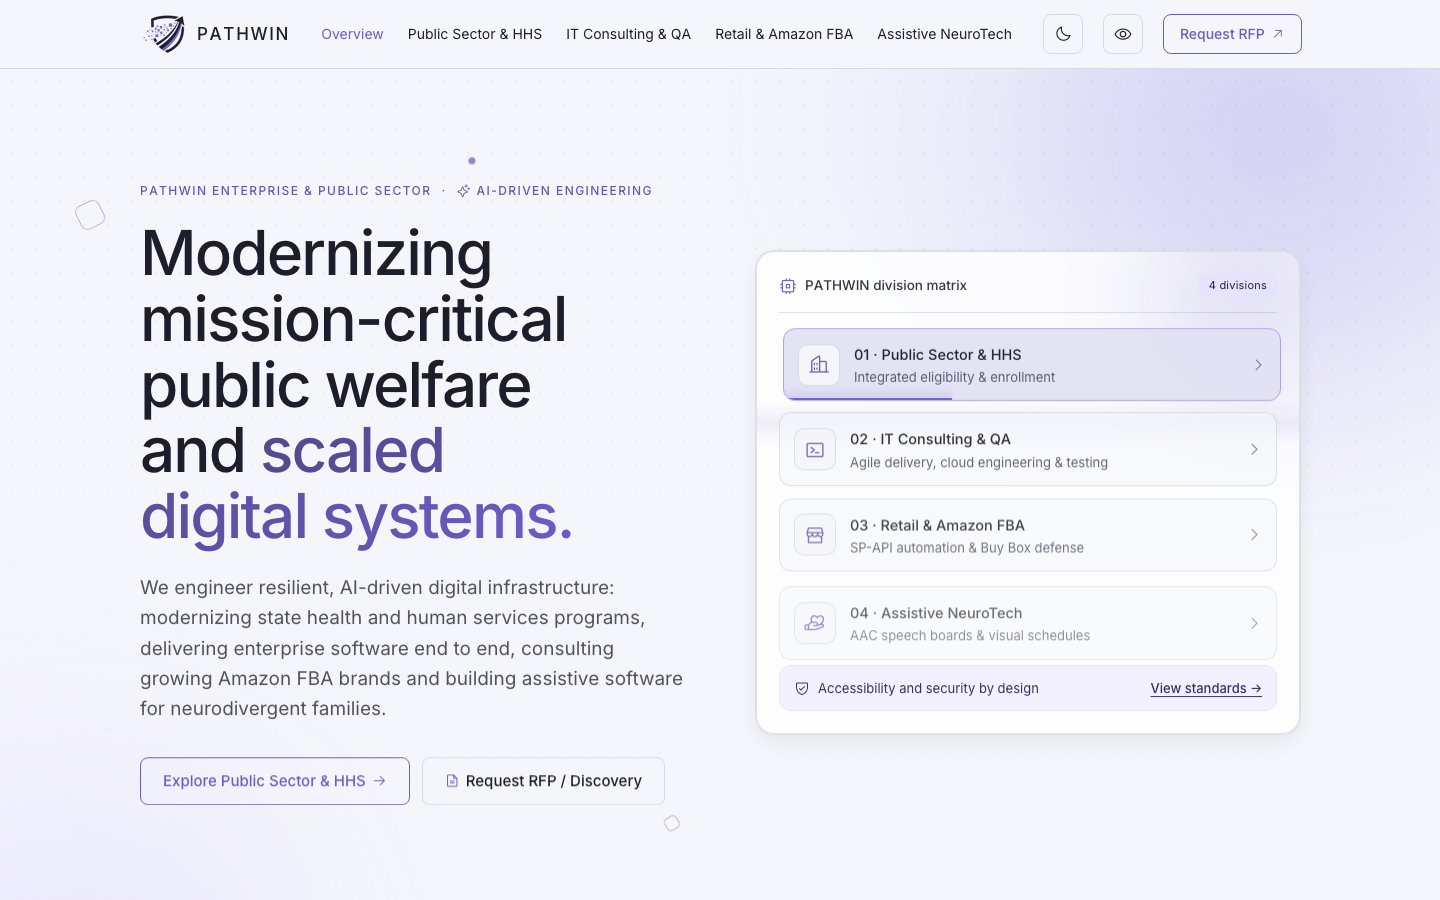
Task: Select the 04 · Assistive NeuroTech row
Action: 1028,623
